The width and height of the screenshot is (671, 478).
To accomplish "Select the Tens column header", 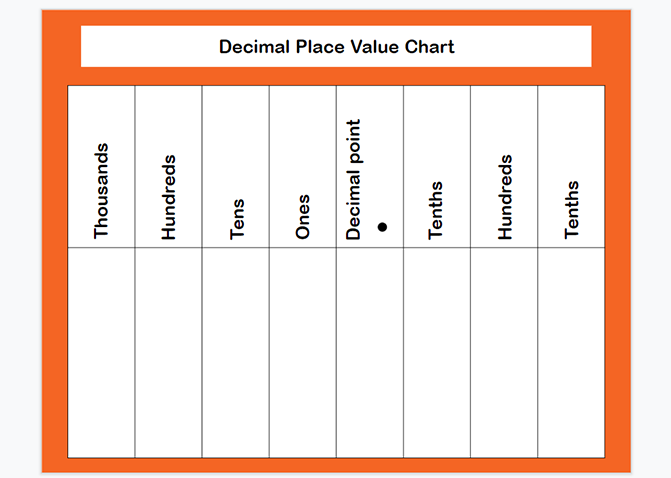I will tap(236, 218).
